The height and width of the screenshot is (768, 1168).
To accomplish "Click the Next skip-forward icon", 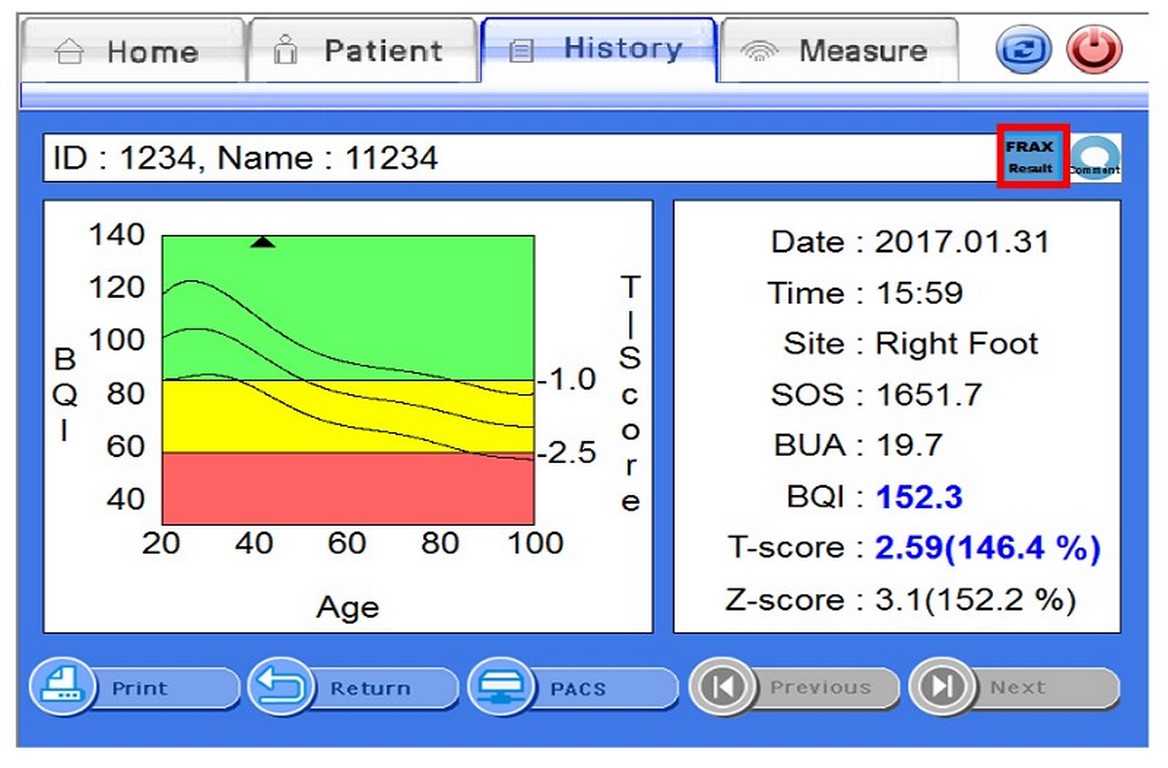I will click(942, 686).
